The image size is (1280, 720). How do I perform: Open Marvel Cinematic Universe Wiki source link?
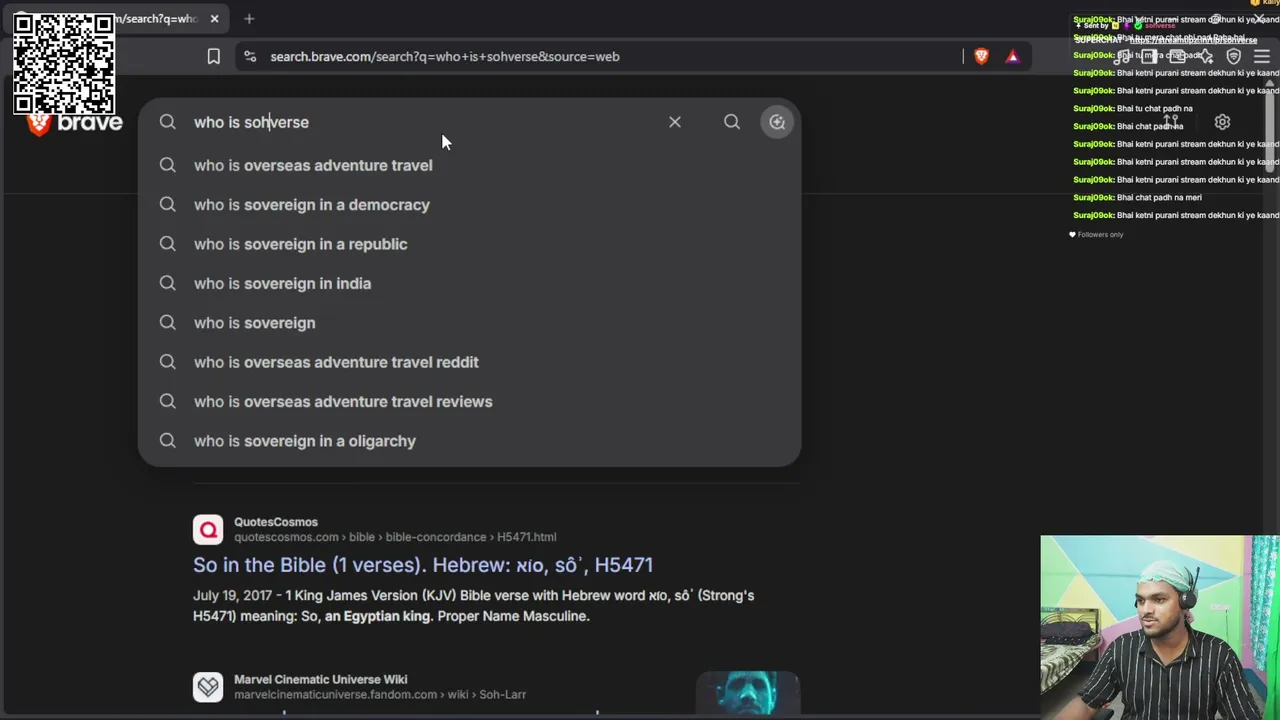click(x=320, y=679)
